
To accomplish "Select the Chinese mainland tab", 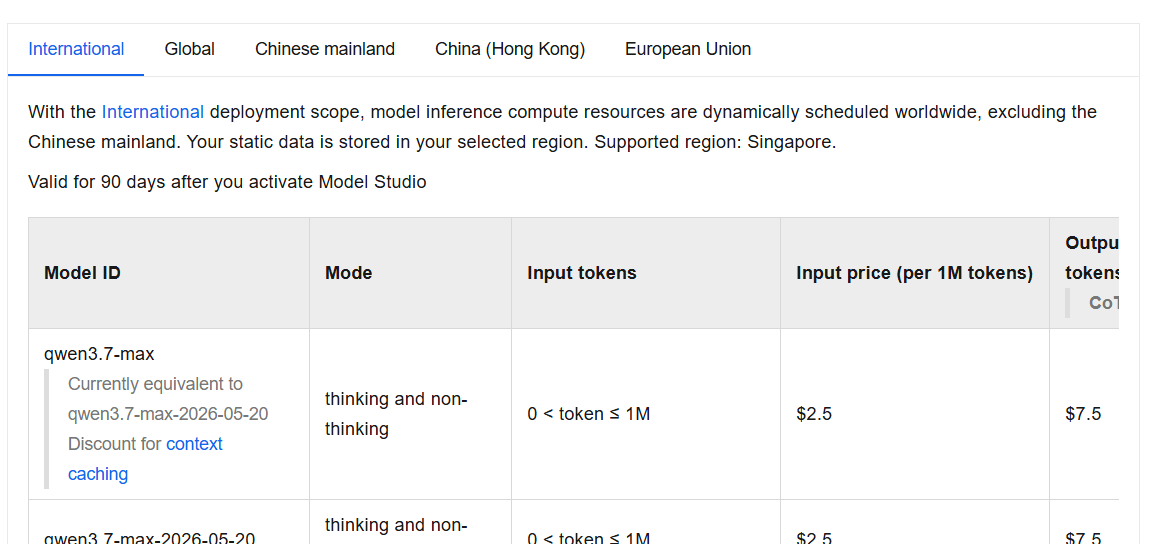I will point(325,49).
